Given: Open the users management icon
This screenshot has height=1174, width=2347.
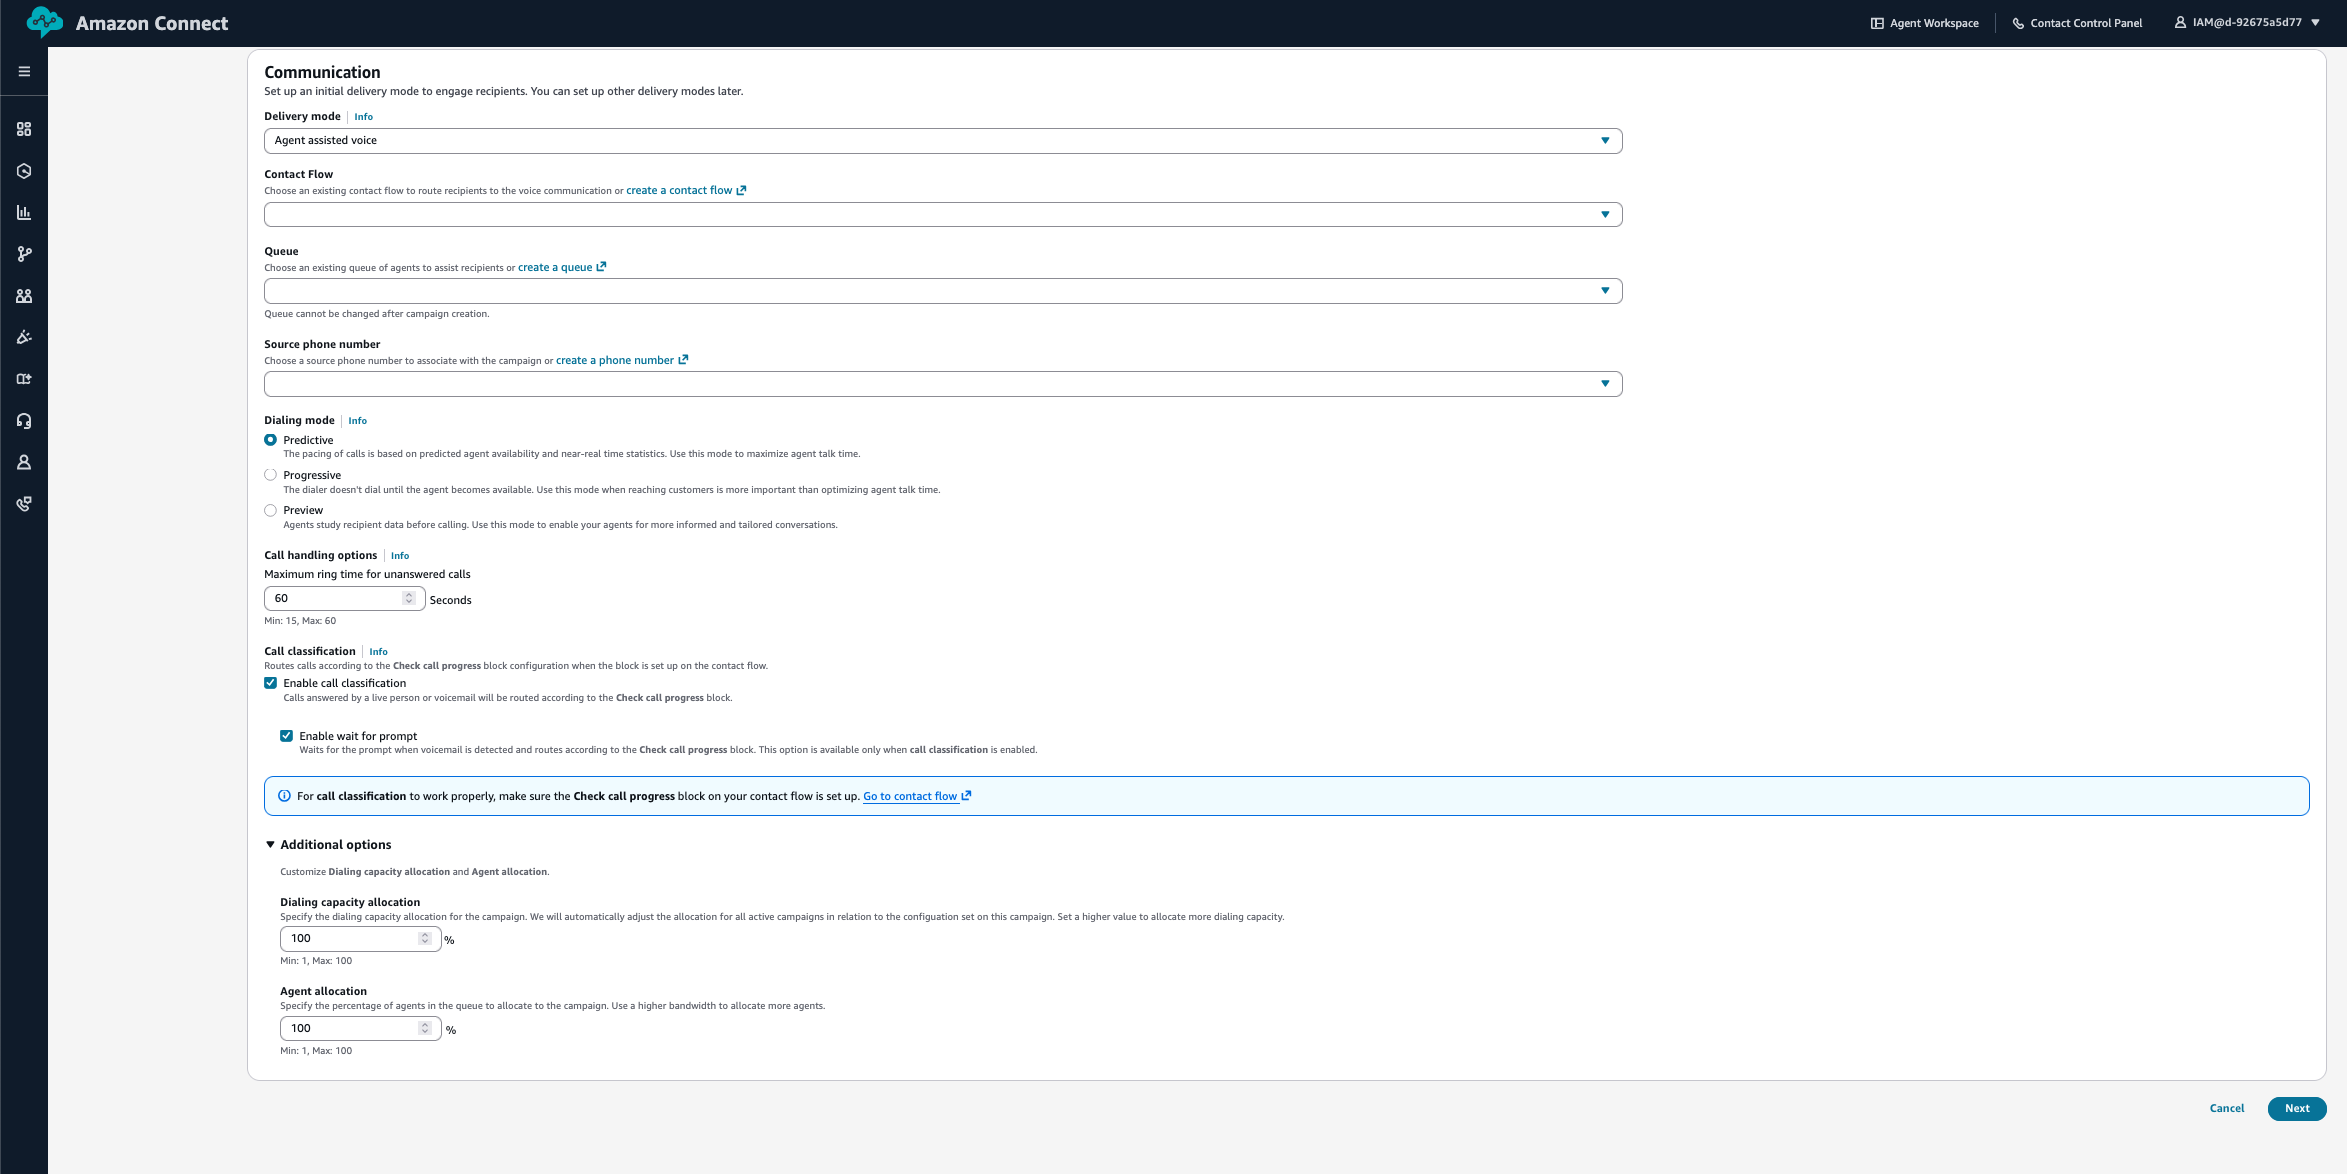Looking at the screenshot, I should click(x=23, y=295).
